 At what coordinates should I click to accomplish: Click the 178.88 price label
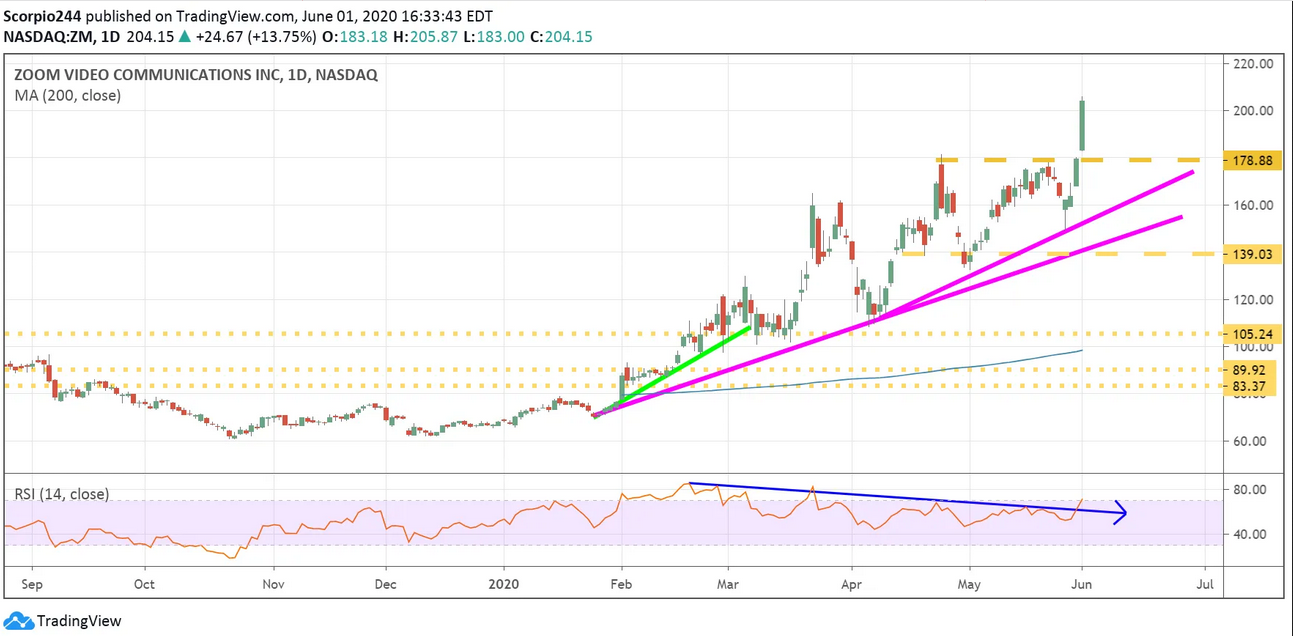pos(1254,160)
